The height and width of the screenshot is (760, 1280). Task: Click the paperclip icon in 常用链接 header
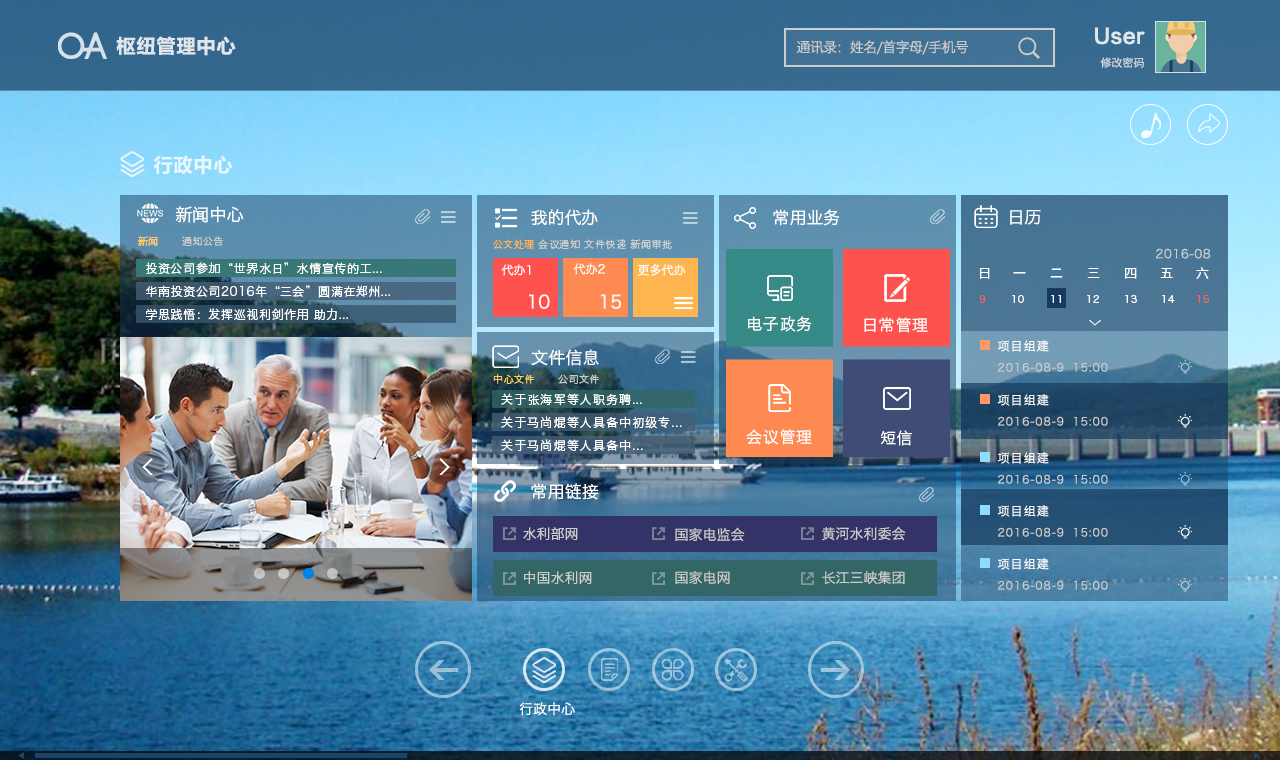point(927,494)
